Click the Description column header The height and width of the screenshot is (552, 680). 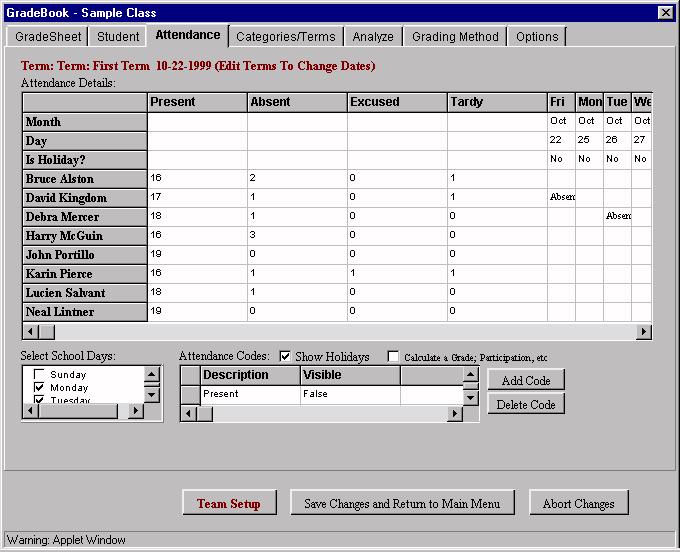pos(250,375)
